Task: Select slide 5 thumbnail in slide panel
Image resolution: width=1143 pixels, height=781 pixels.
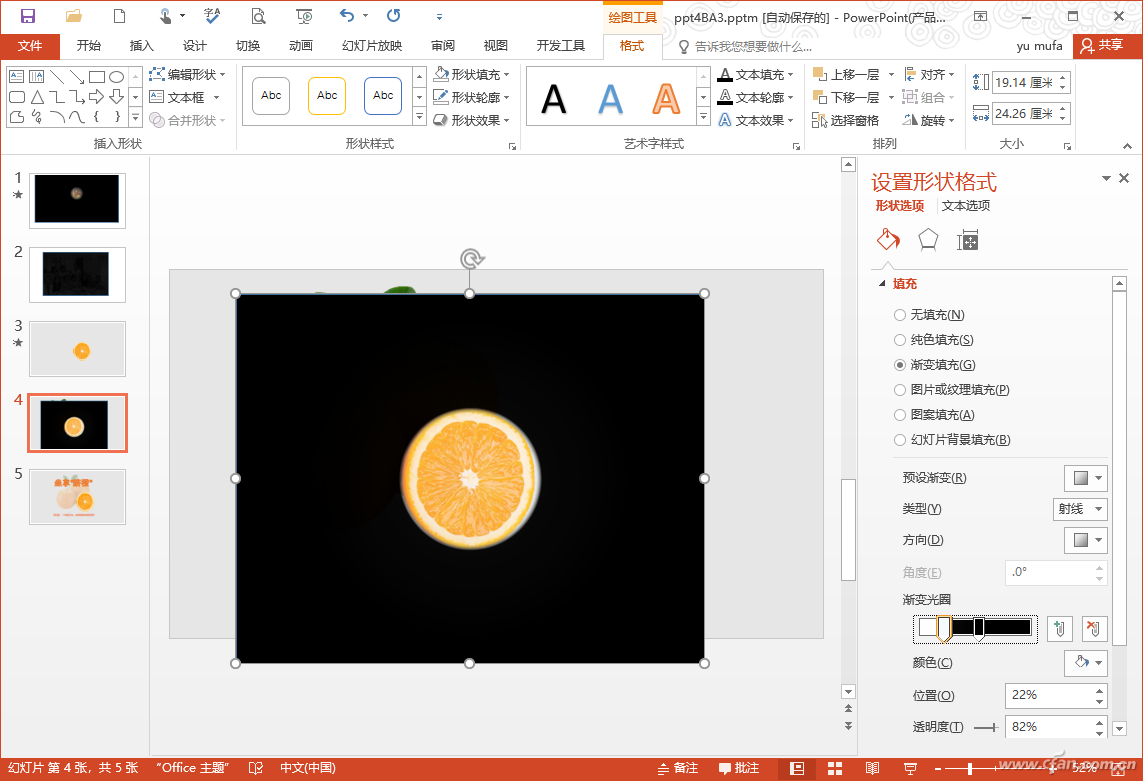Action: click(x=77, y=496)
